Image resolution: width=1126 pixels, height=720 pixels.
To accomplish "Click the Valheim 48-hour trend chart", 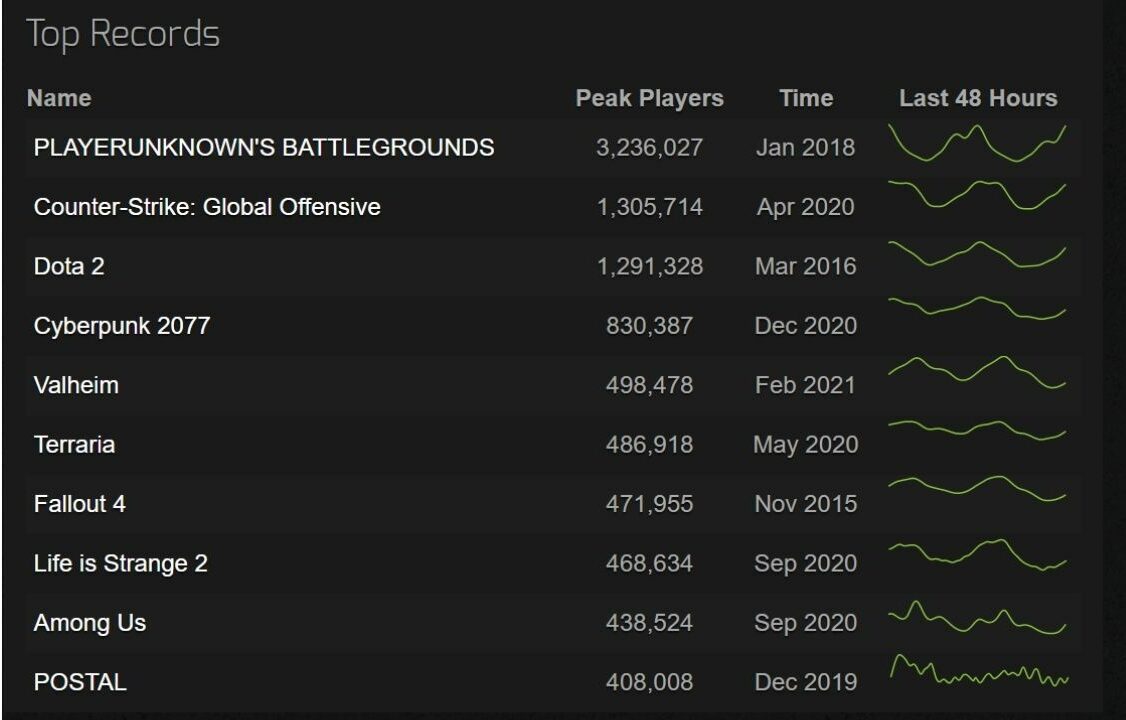I will click(977, 372).
